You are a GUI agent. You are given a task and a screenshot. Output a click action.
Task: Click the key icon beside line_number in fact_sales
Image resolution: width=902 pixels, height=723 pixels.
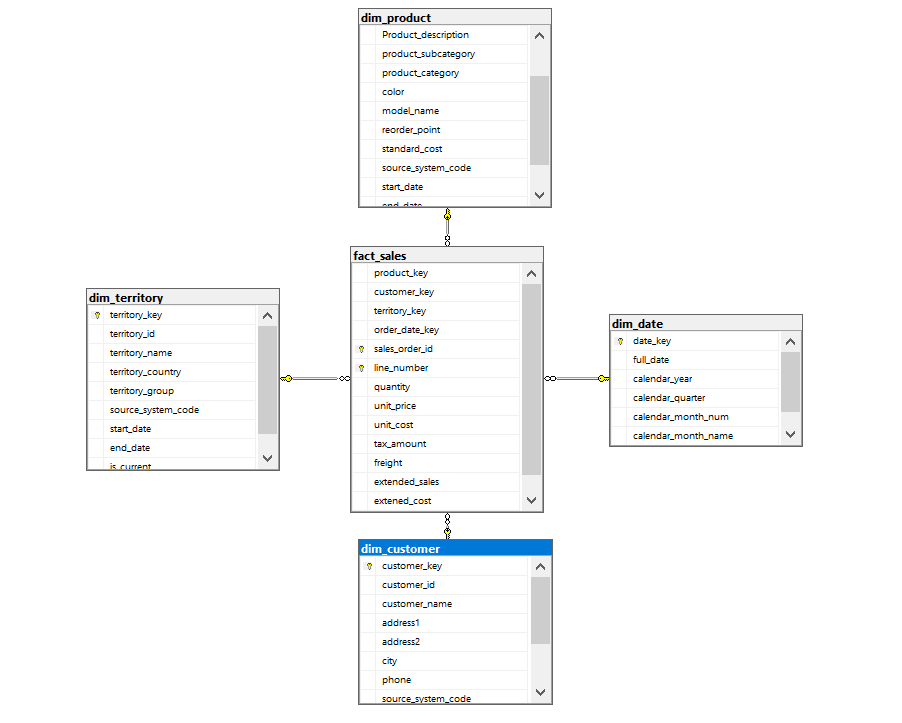[360, 367]
